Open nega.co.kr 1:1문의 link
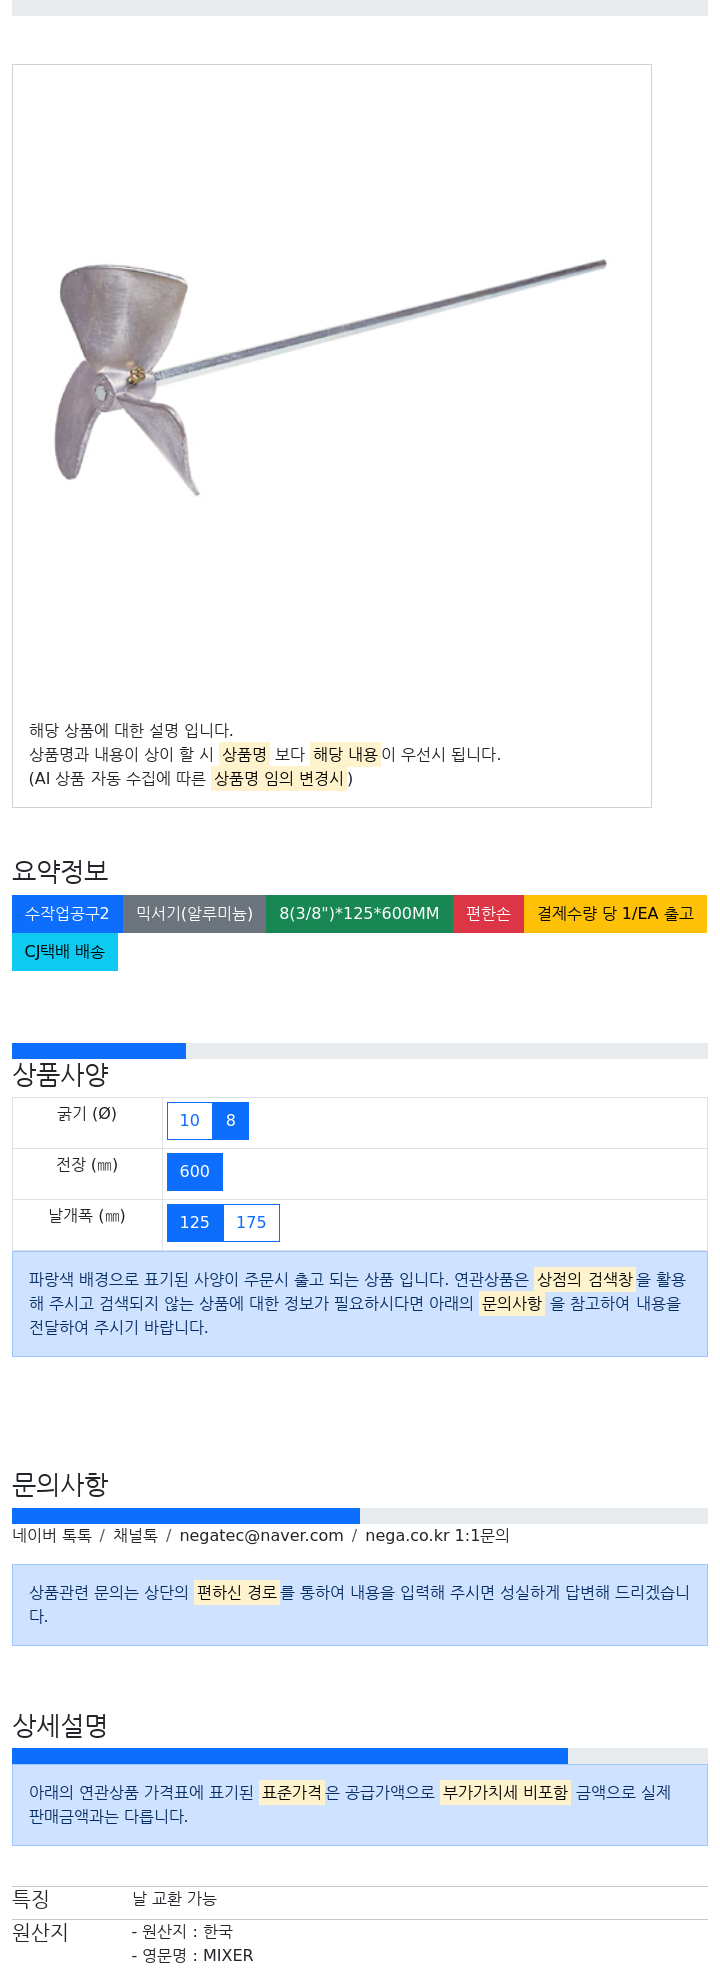720x1968 pixels. click(437, 1536)
